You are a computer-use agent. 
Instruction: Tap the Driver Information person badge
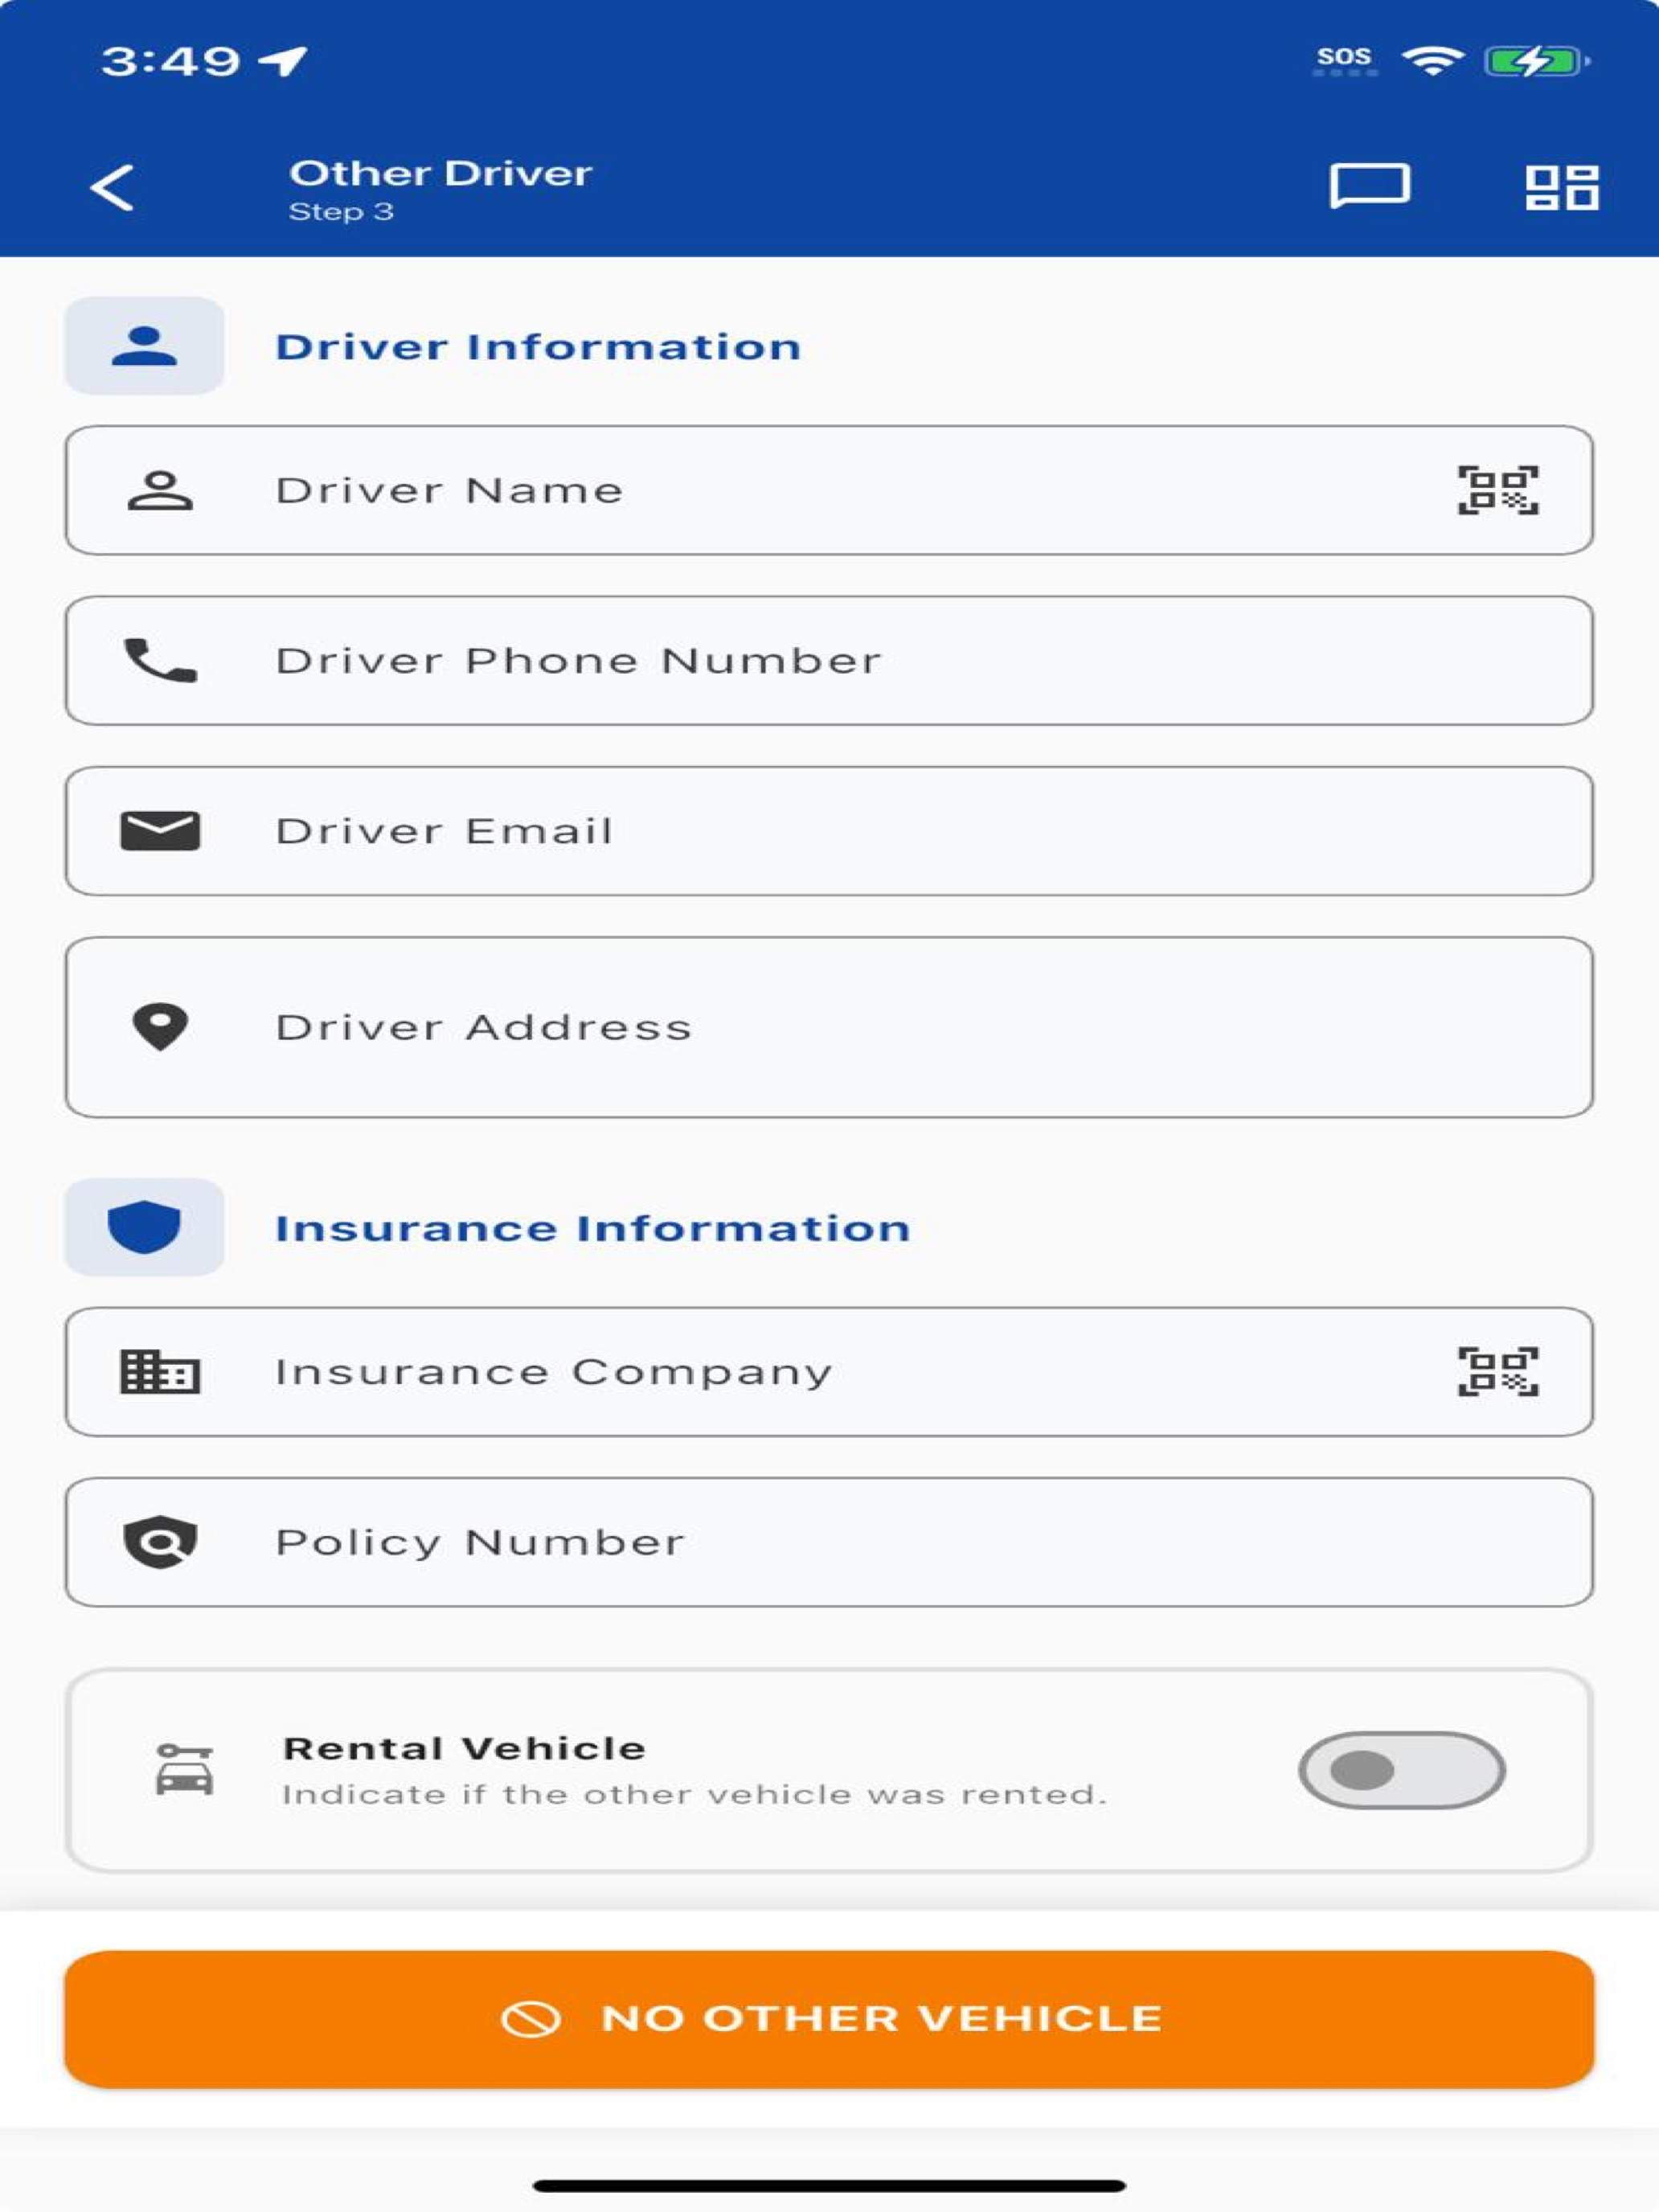click(x=144, y=346)
